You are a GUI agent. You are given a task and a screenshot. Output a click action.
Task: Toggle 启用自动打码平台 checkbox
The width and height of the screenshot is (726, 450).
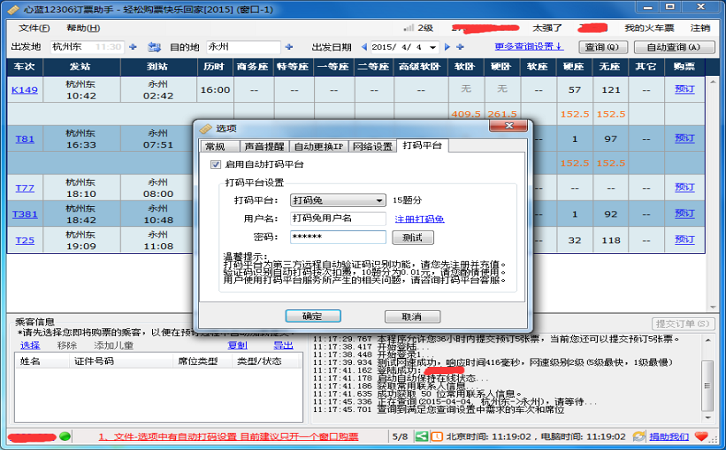coord(216,164)
